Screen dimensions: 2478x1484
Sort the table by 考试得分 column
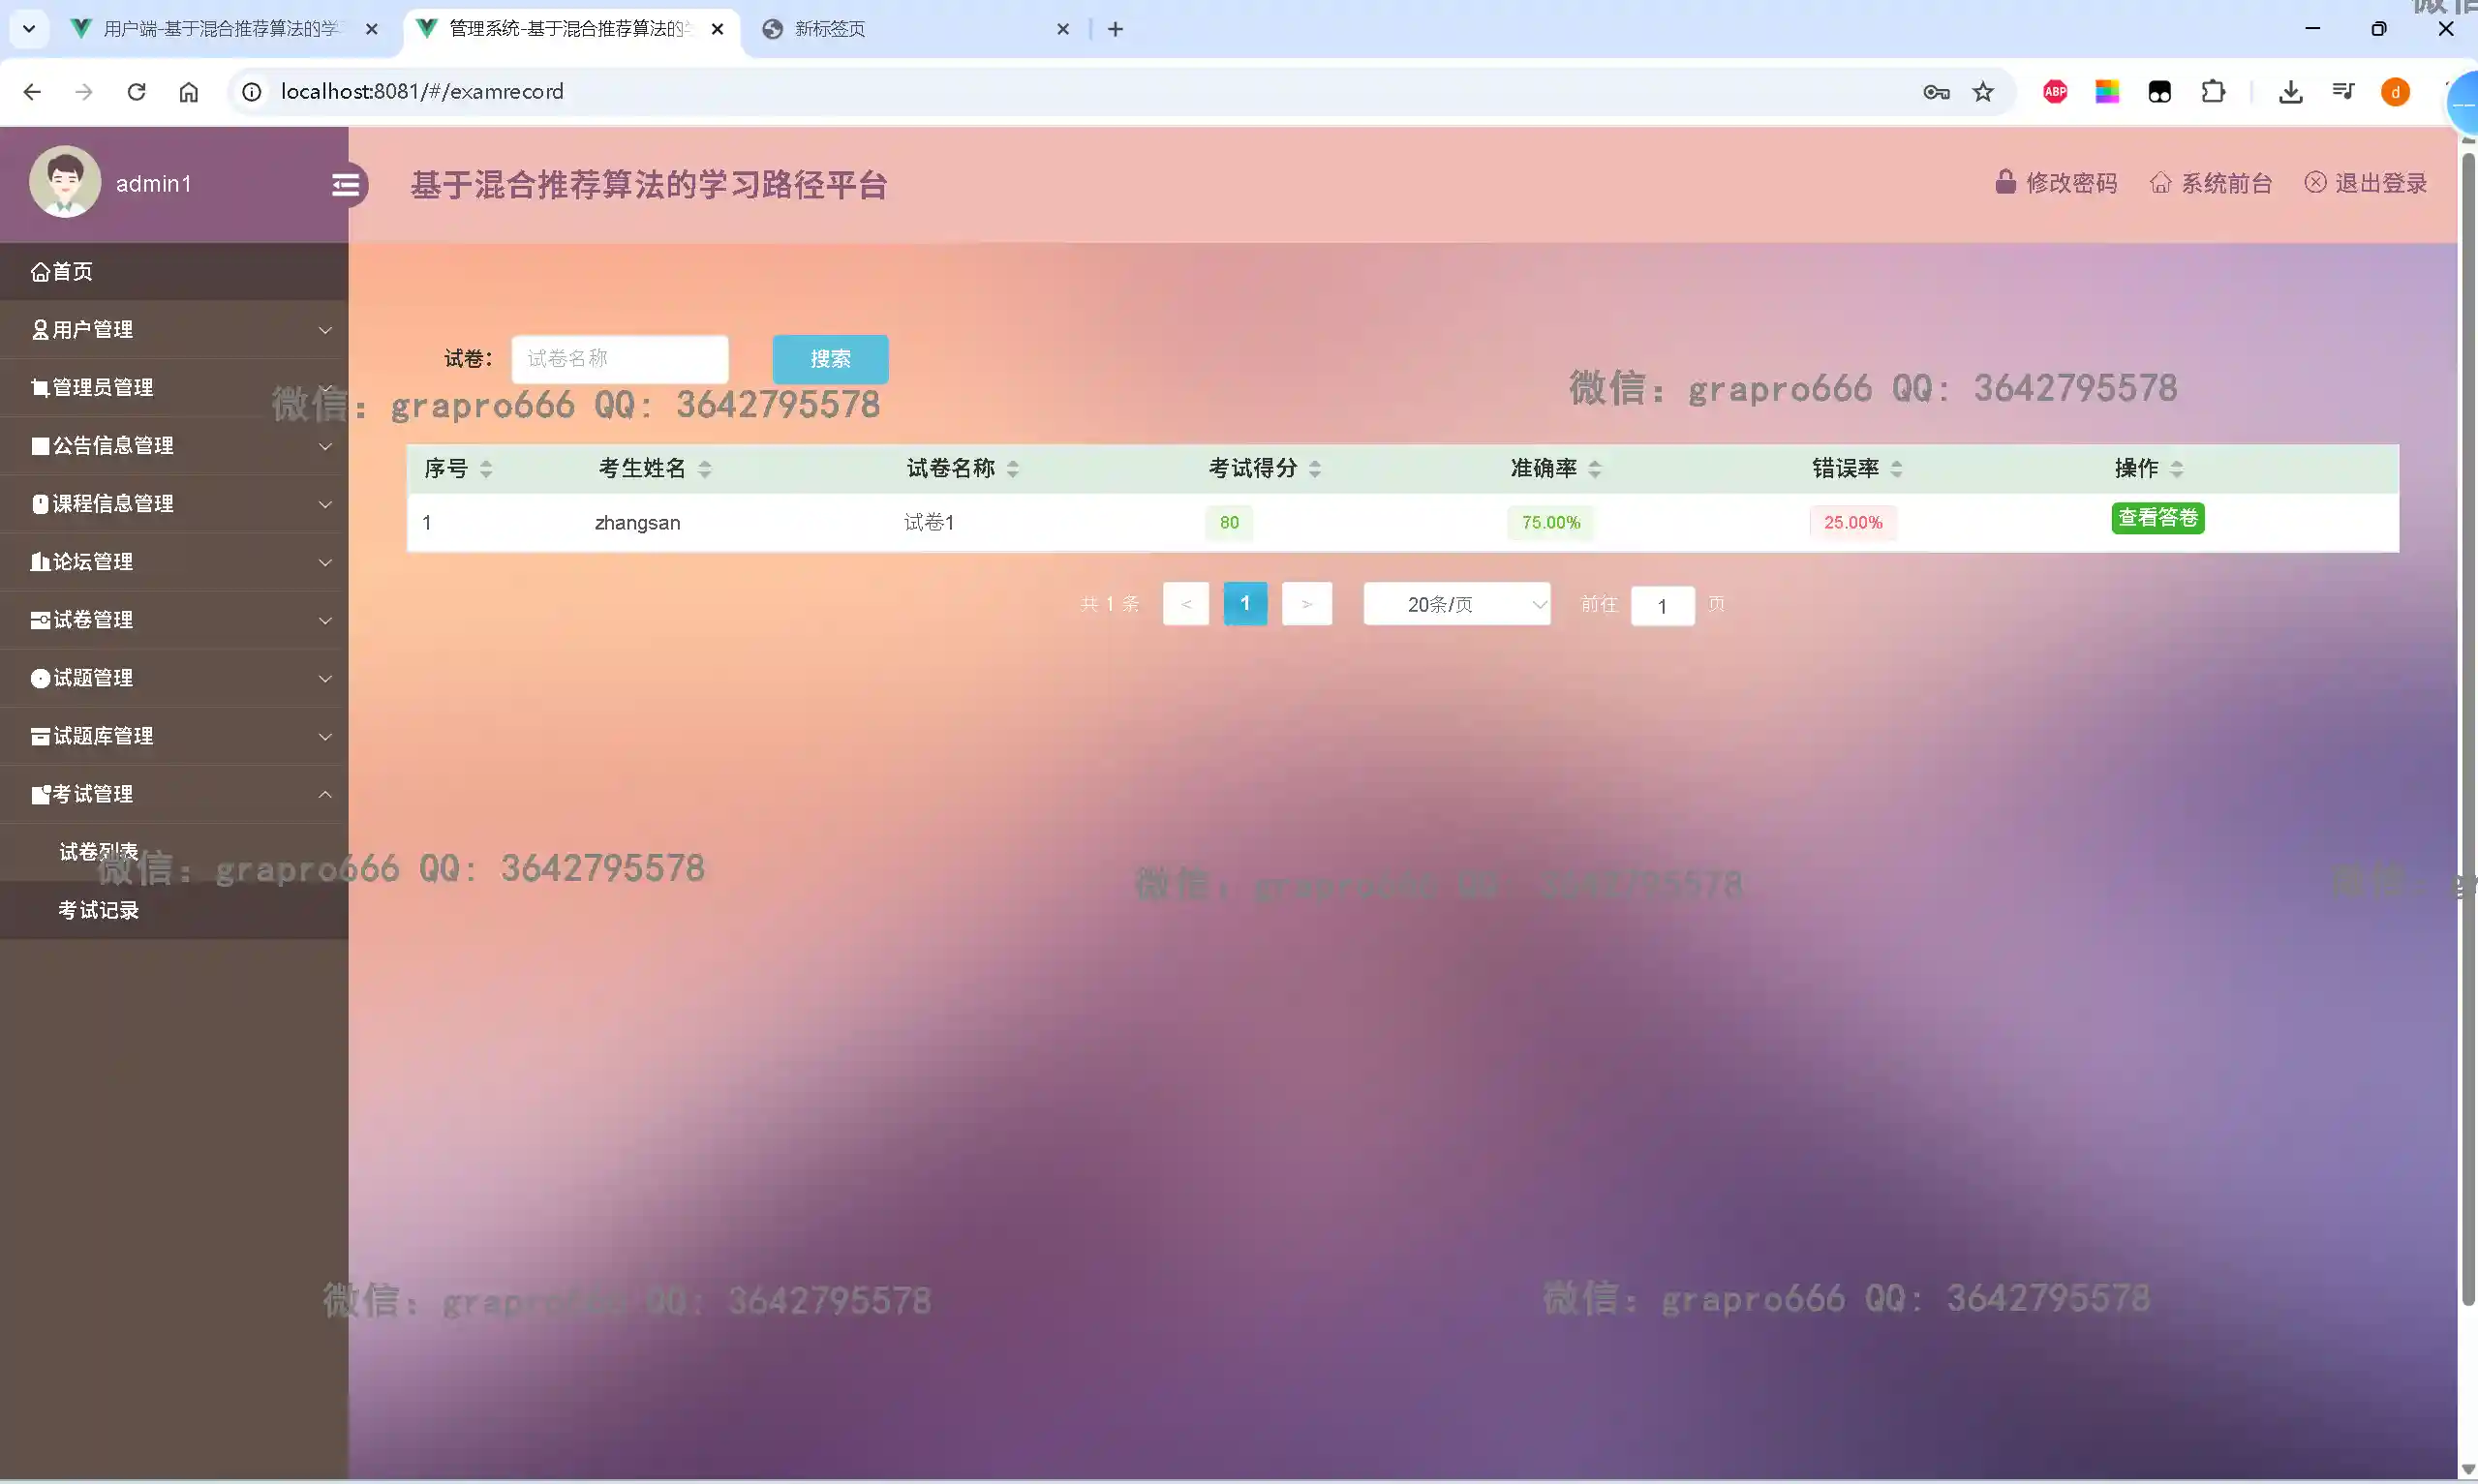1314,468
